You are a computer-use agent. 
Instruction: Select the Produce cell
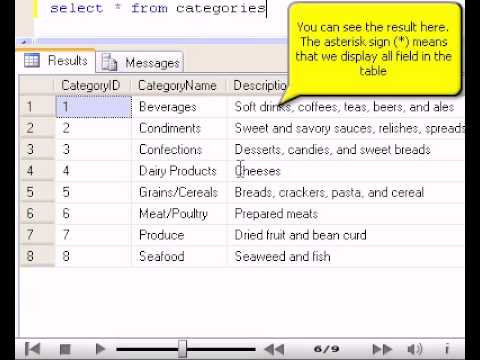tap(179, 235)
